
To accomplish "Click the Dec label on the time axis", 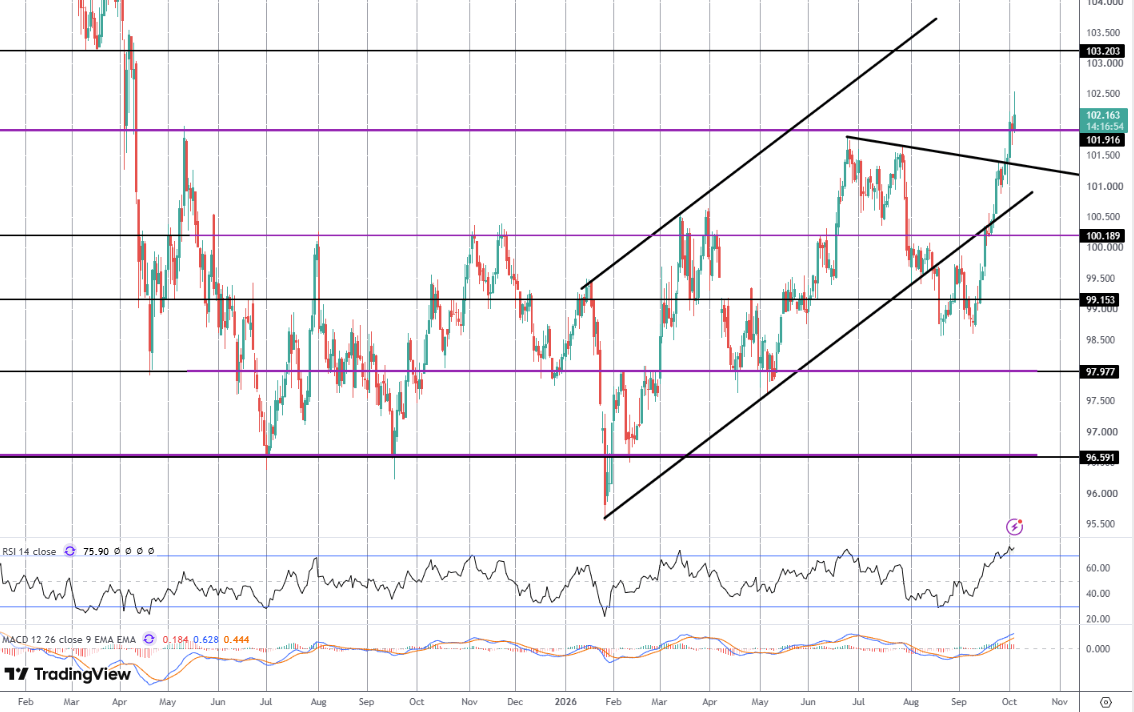I will click(515, 702).
